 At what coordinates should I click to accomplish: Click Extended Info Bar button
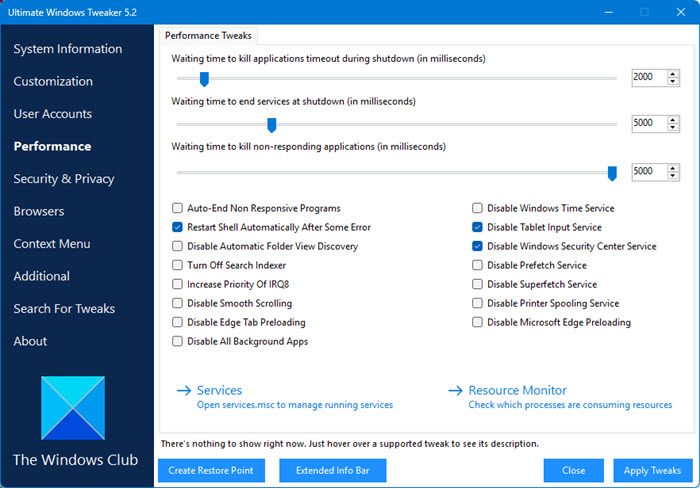[333, 470]
